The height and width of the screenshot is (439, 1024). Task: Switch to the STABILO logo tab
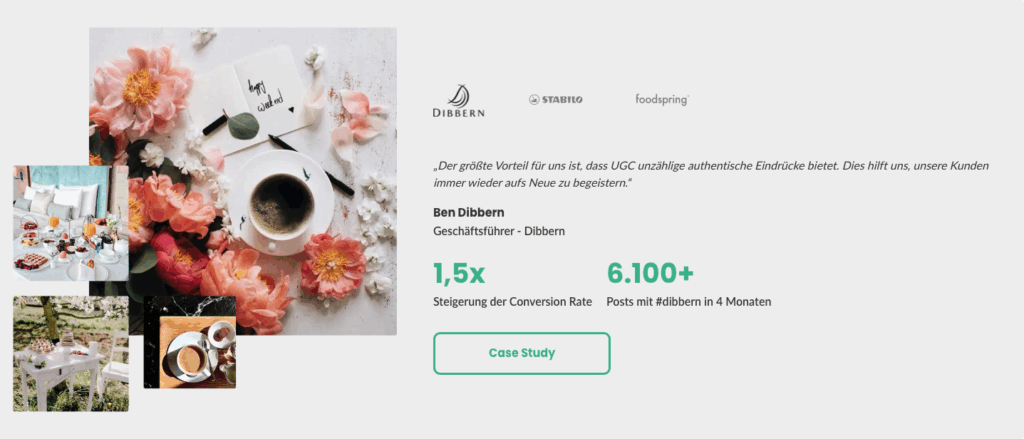[555, 100]
